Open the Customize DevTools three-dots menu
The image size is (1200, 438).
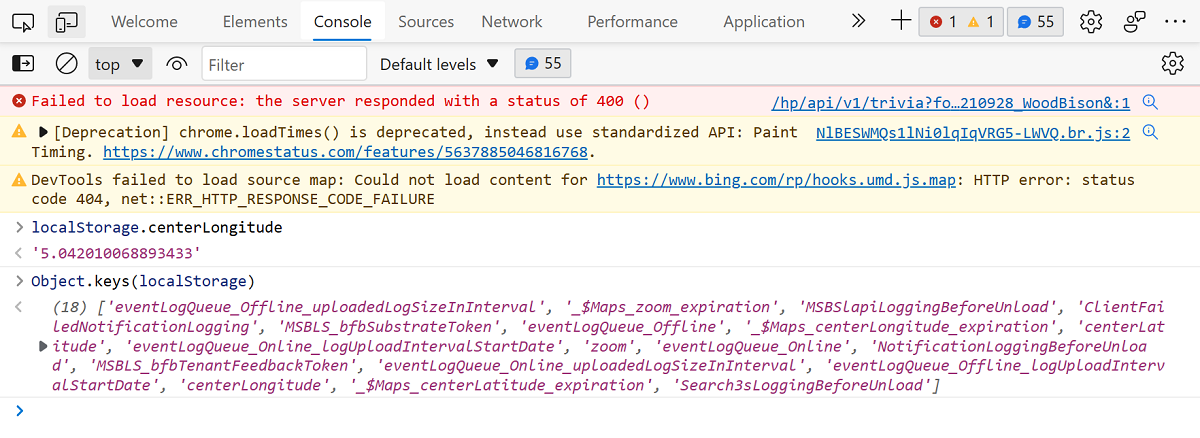(x=1174, y=21)
